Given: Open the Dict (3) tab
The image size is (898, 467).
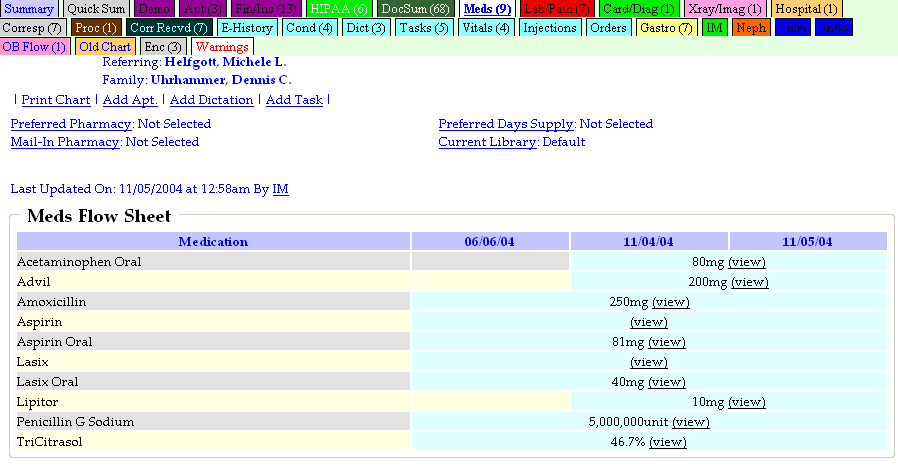Looking at the screenshot, I should (365, 28).
